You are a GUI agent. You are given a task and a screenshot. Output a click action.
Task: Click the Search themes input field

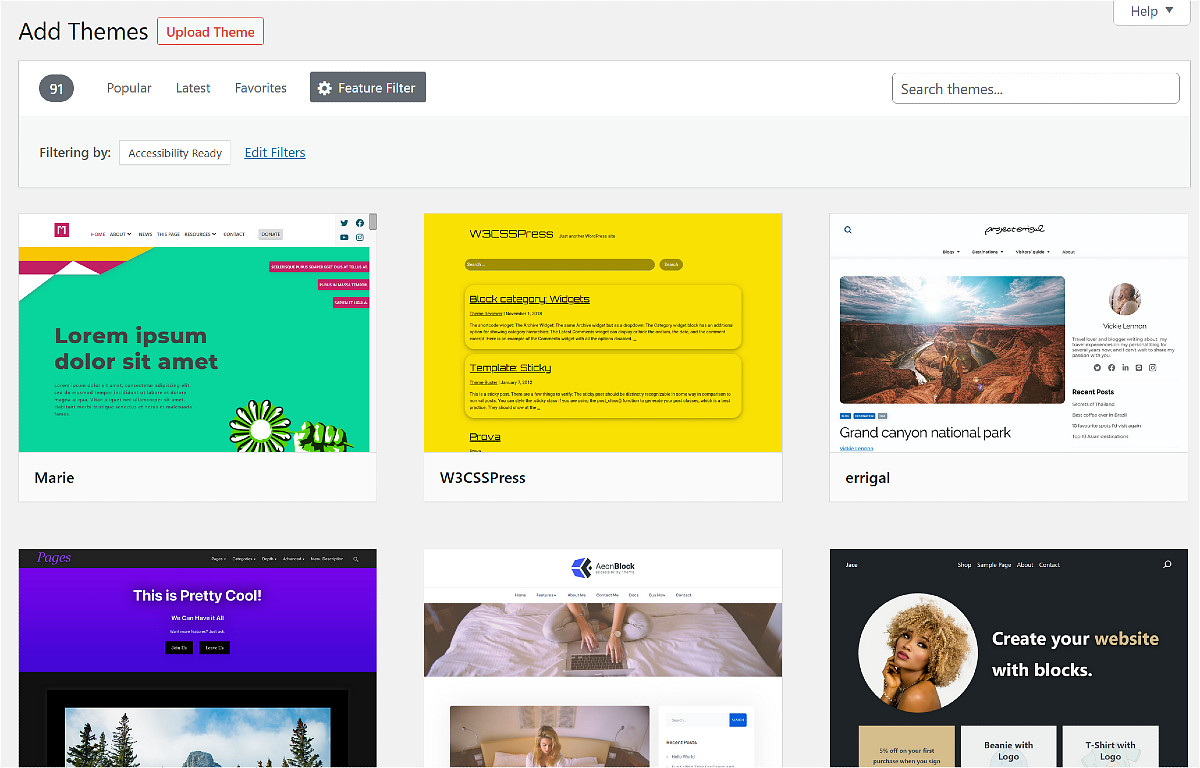pyautogui.click(x=1035, y=88)
